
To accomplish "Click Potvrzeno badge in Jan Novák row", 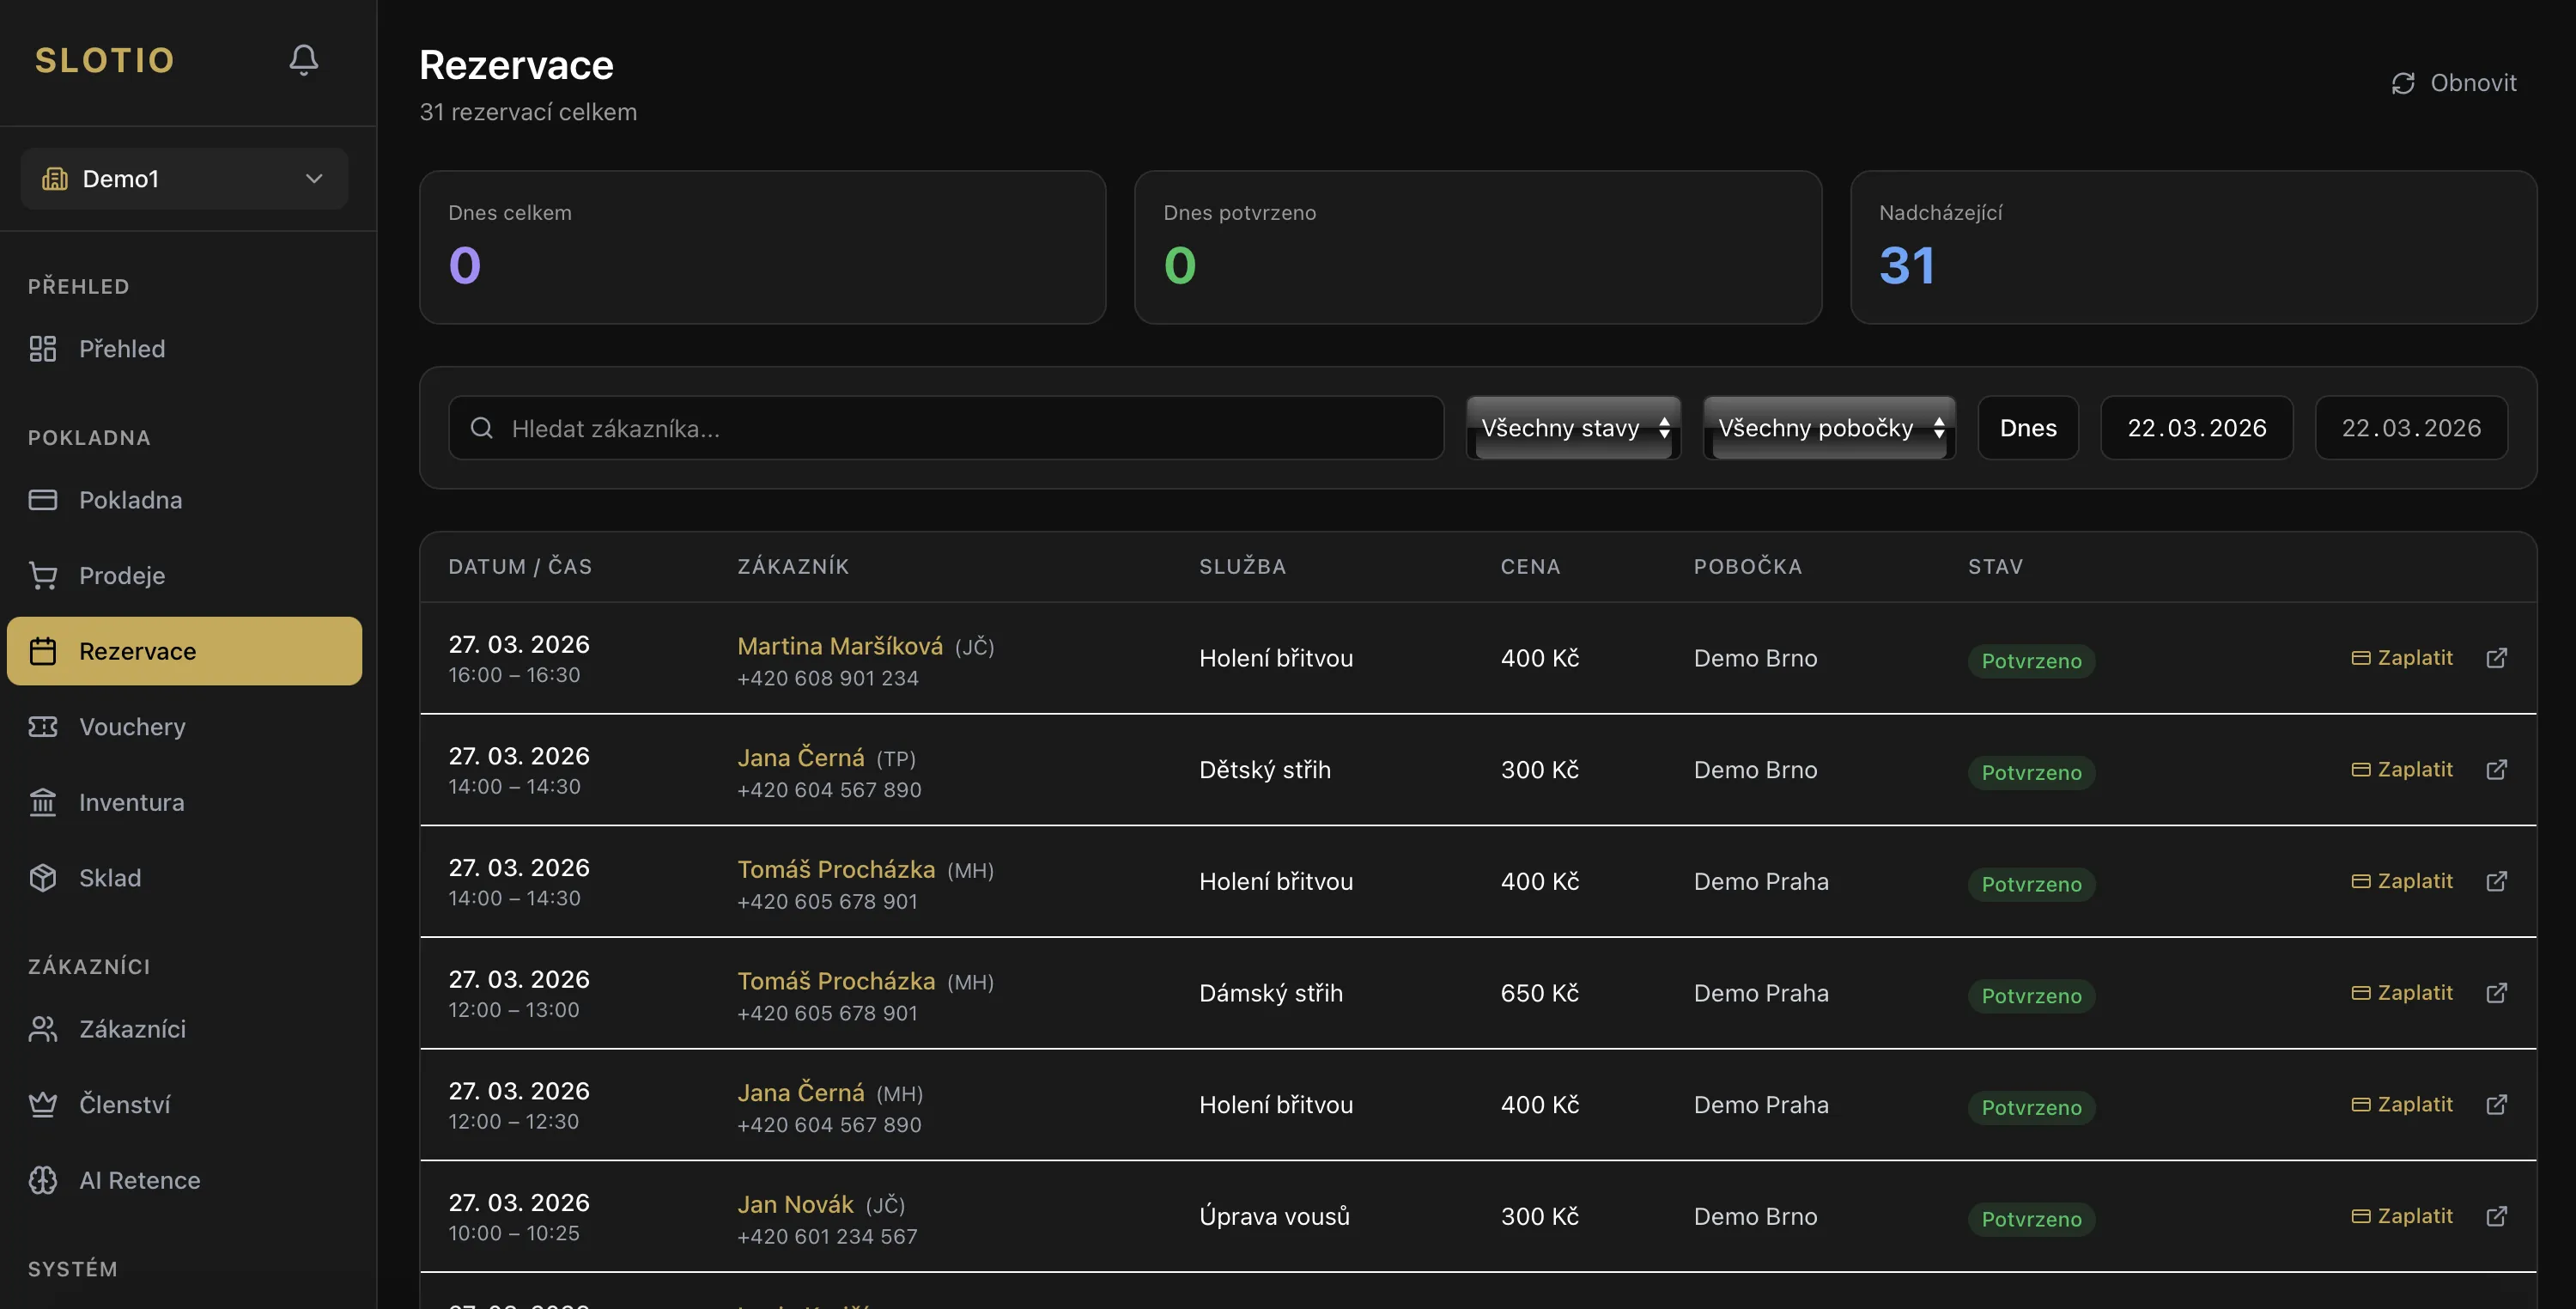I will pyautogui.click(x=2031, y=1219).
